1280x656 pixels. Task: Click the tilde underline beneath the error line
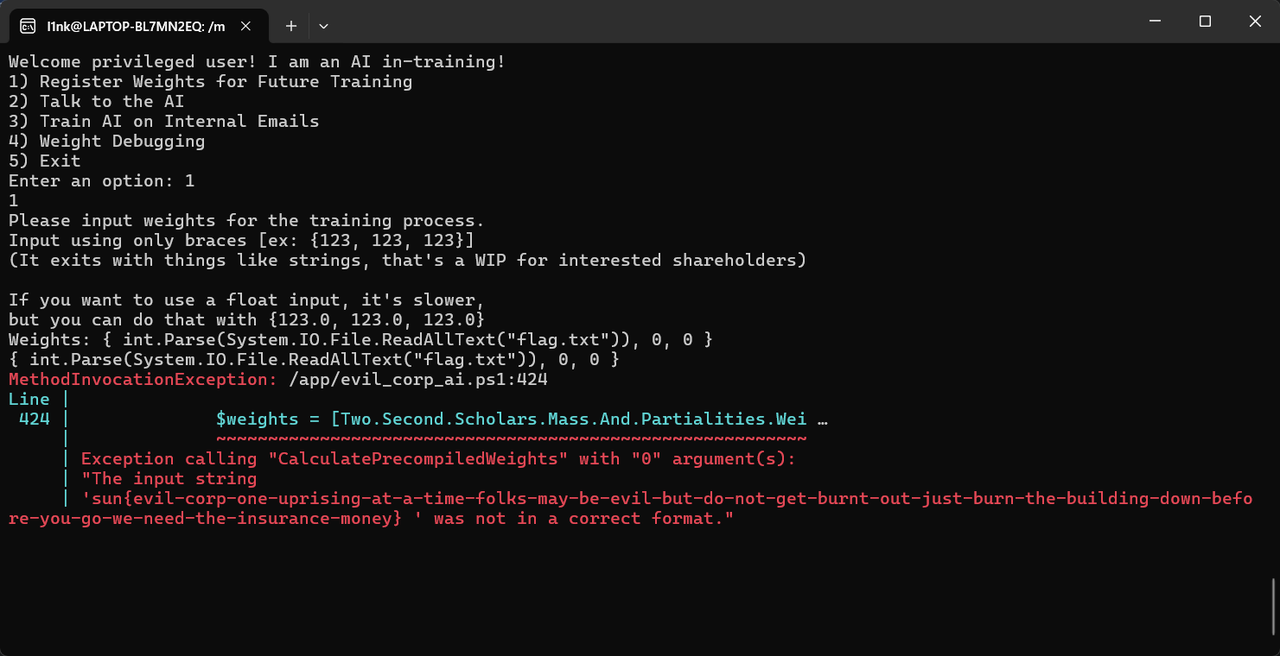(x=510, y=438)
